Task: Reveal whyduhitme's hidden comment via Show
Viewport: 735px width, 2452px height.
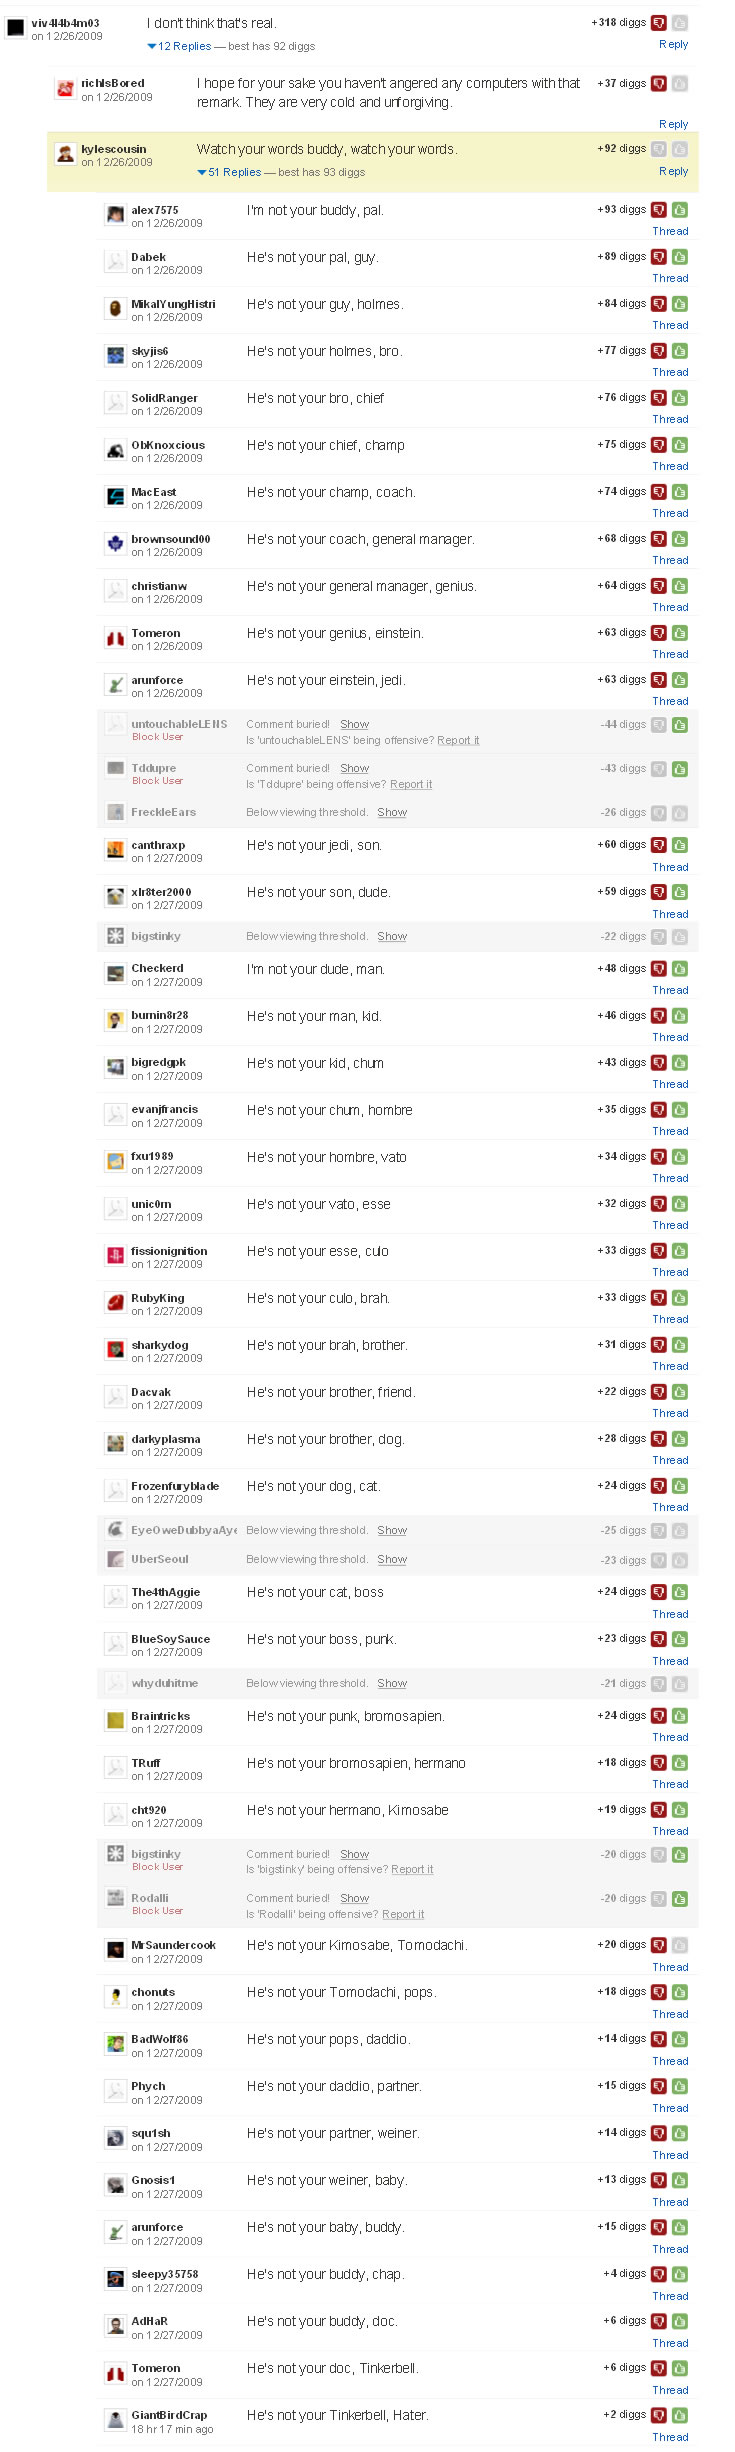Action: [392, 1683]
